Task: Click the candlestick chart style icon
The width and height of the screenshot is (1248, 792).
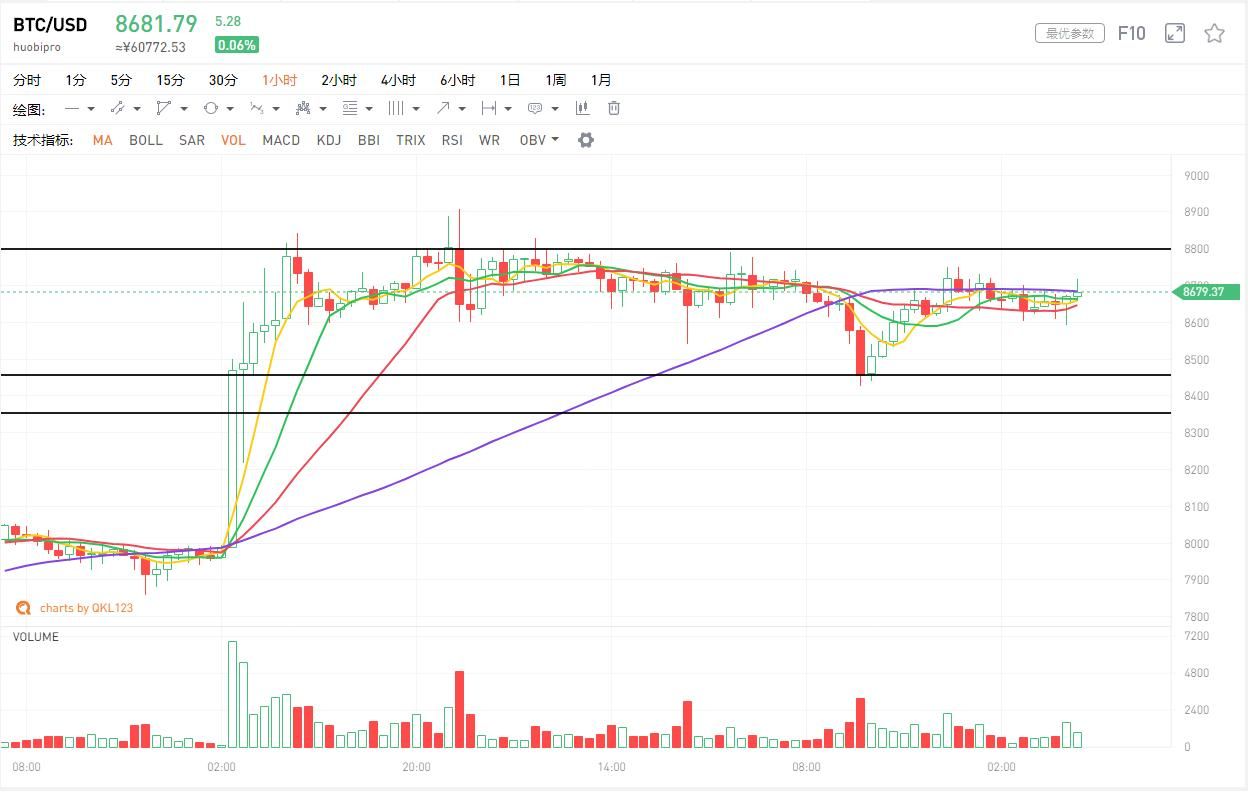Action: point(582,108)
